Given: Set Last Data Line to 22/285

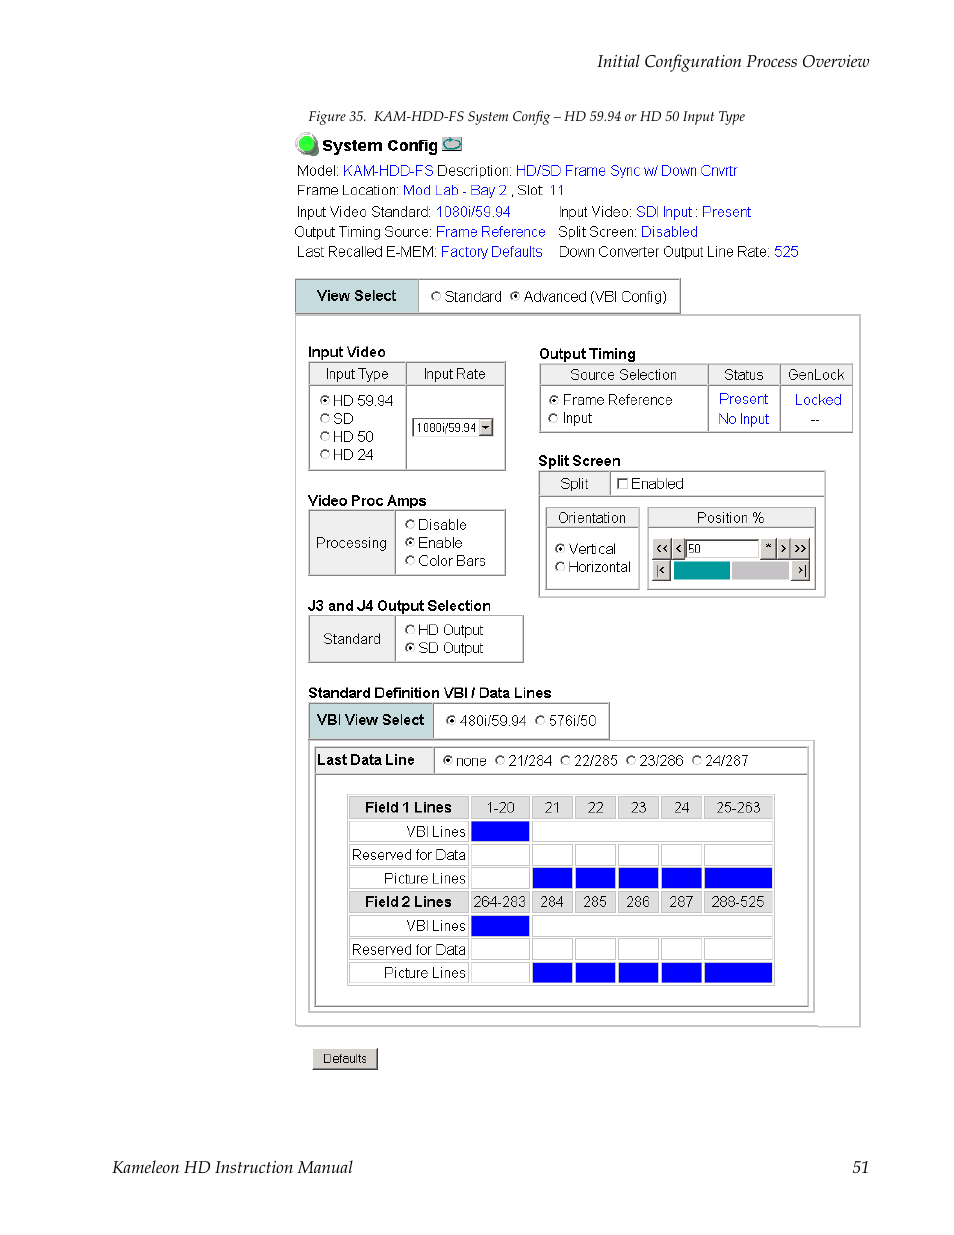Looking at the screenshot, I should pos(565,760).
